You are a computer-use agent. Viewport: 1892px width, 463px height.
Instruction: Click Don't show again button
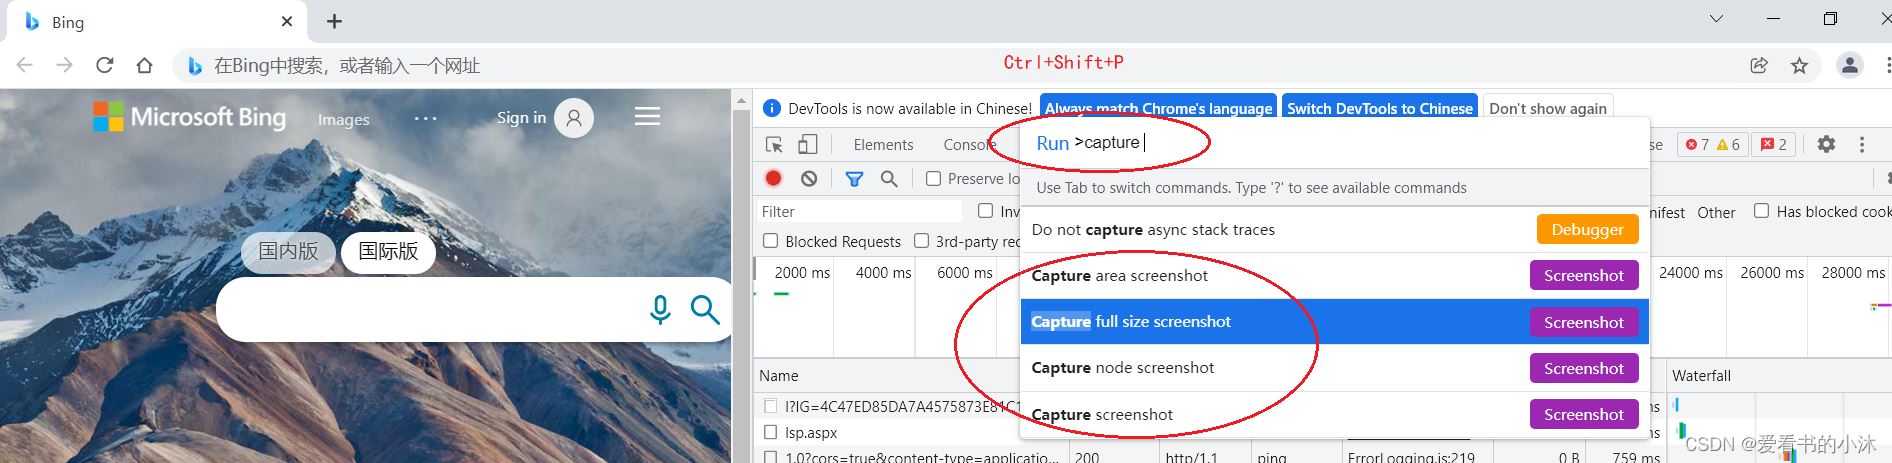click(x=1548, y=108)
